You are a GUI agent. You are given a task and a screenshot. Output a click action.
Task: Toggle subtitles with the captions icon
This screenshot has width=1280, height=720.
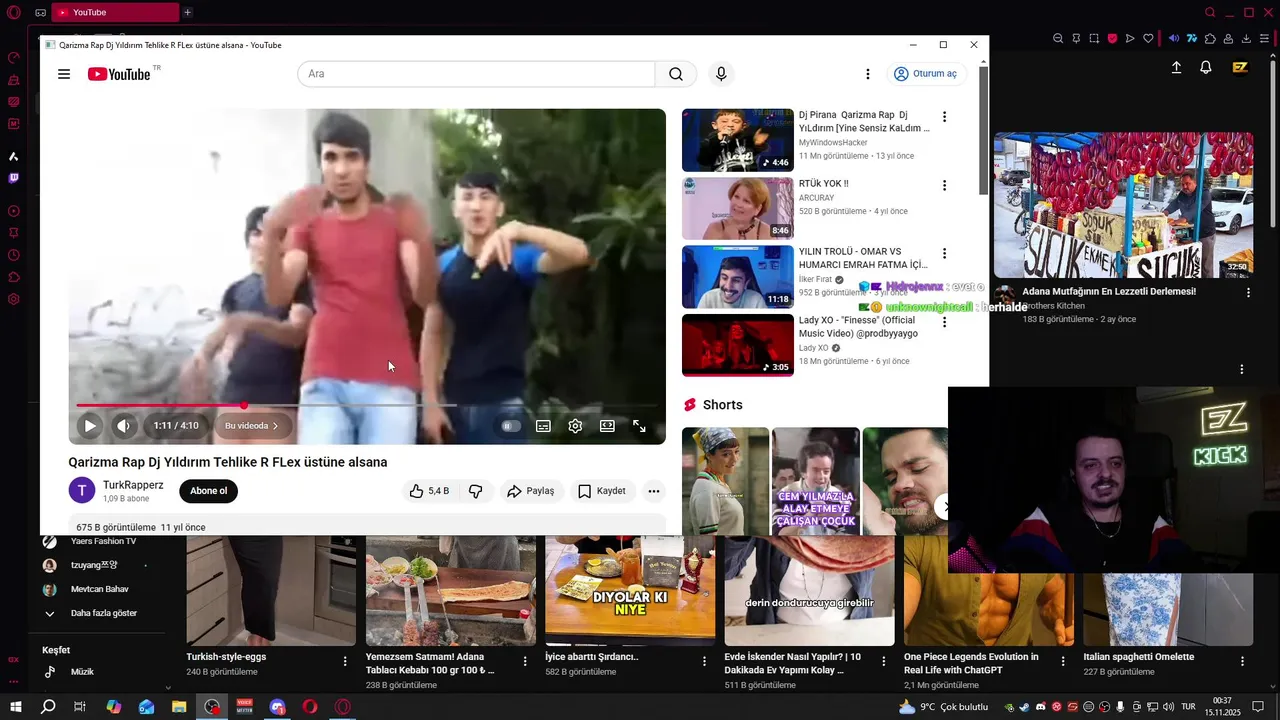tap(543, 426)
